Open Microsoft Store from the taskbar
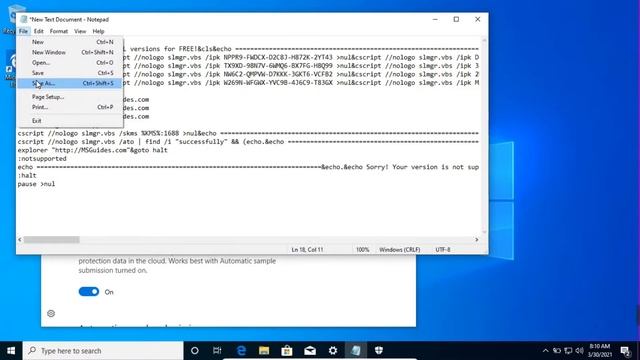The image size is (640, 360). pos(287,351)
